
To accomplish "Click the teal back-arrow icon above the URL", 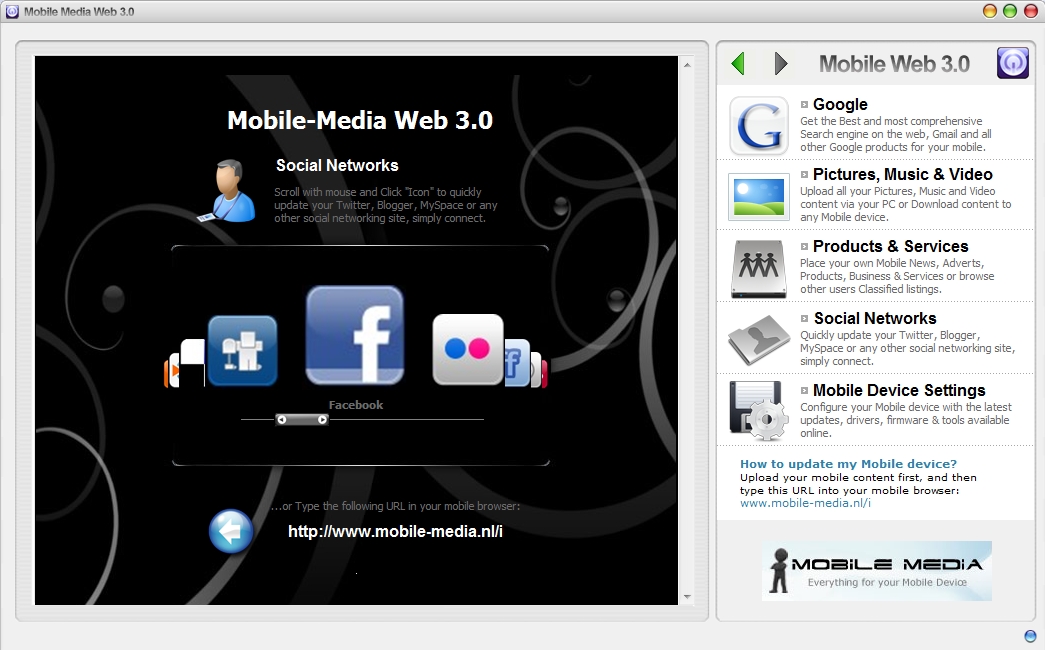I will (231, 531).
